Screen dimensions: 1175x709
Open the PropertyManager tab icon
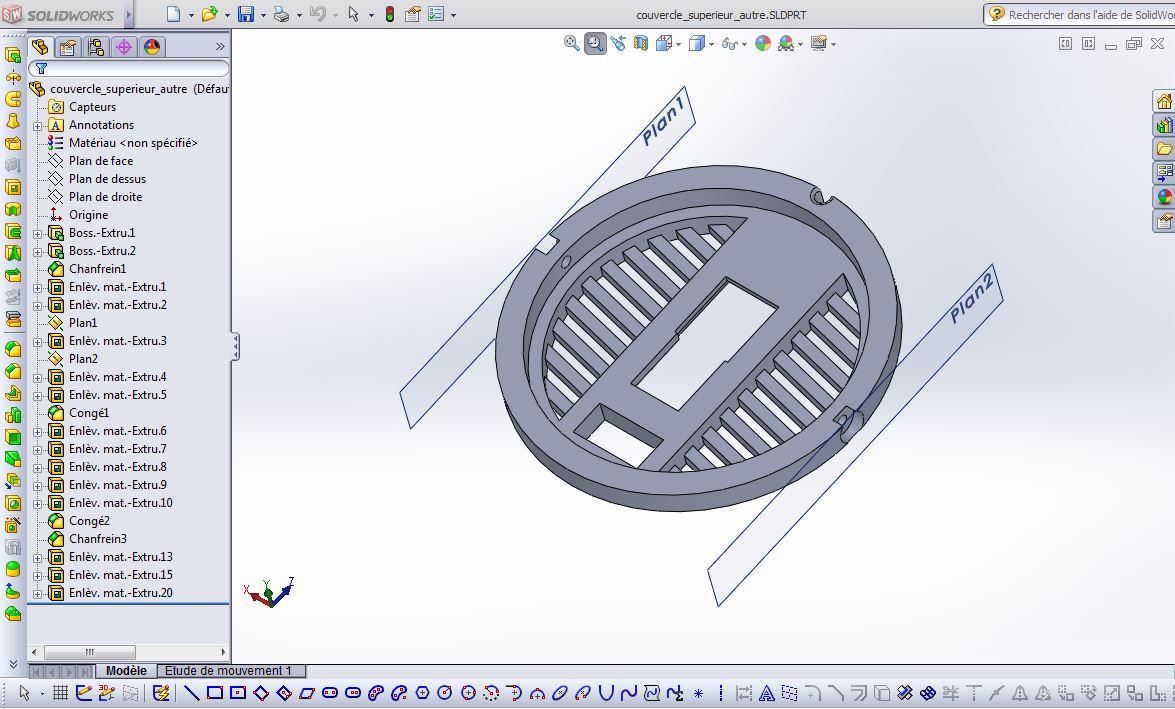[68, 47]
